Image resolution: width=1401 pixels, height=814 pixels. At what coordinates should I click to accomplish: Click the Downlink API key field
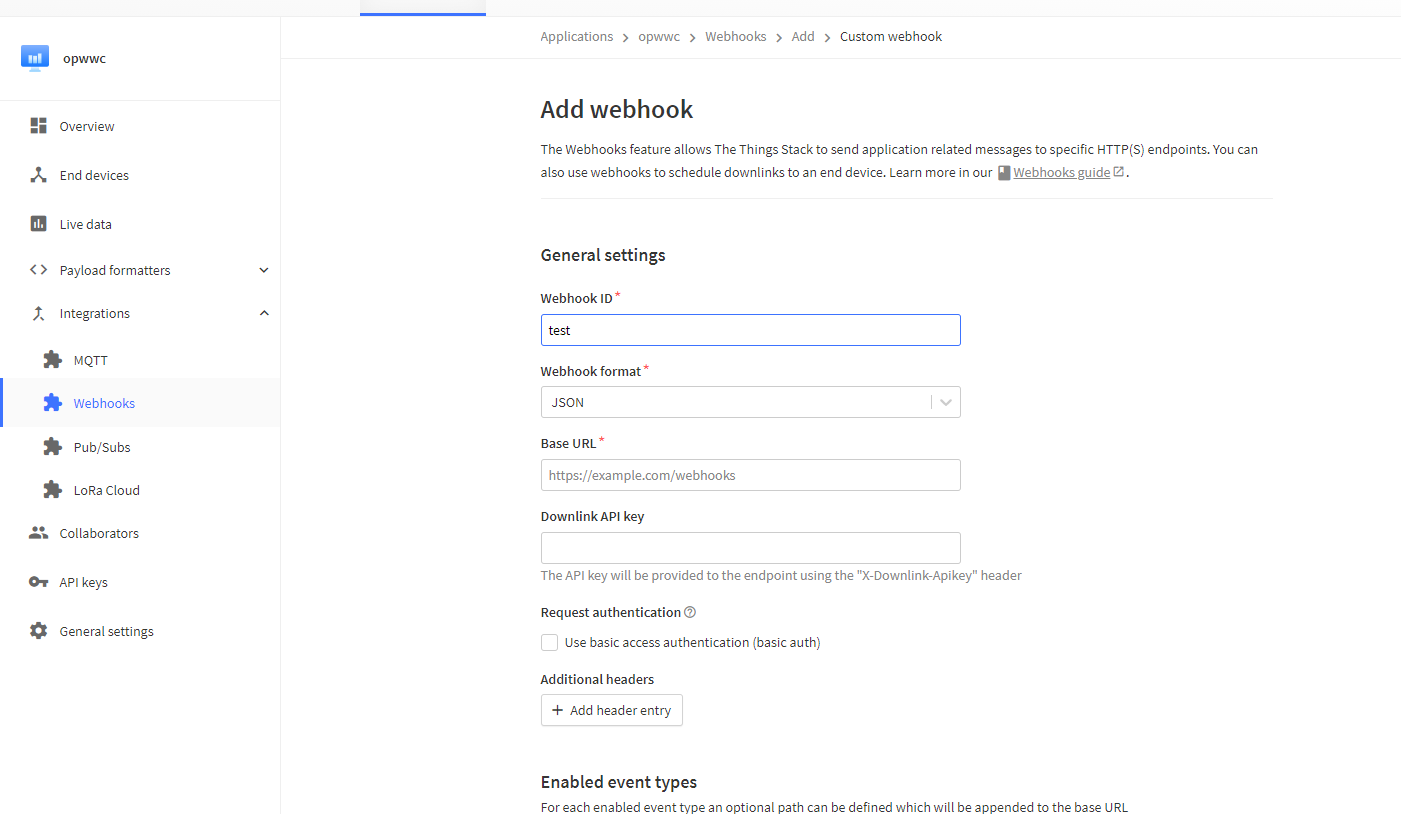750,548
